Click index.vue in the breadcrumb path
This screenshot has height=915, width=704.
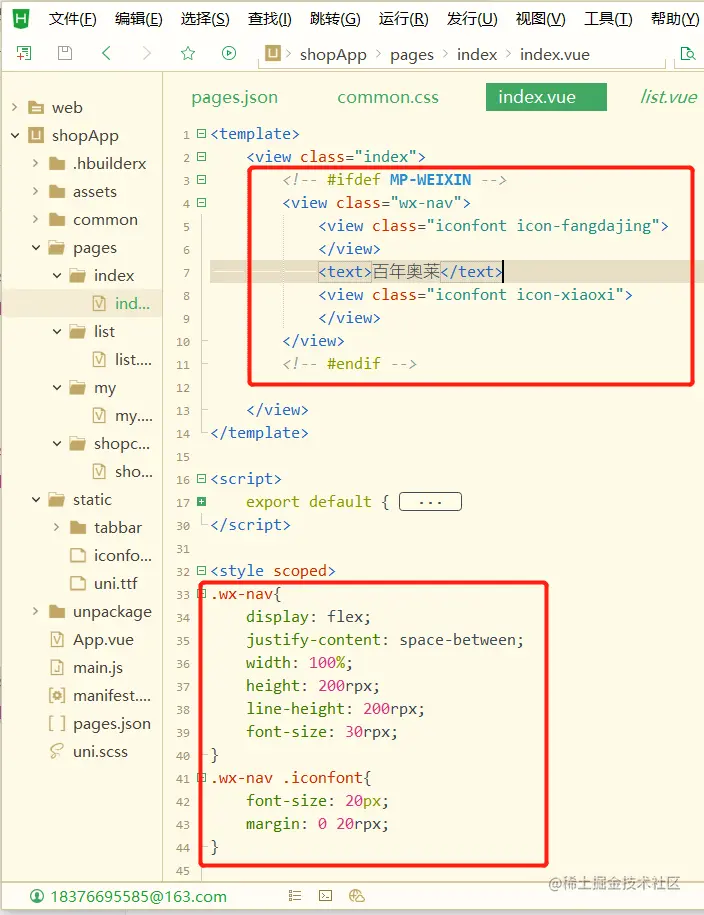[x=555, y=54]
